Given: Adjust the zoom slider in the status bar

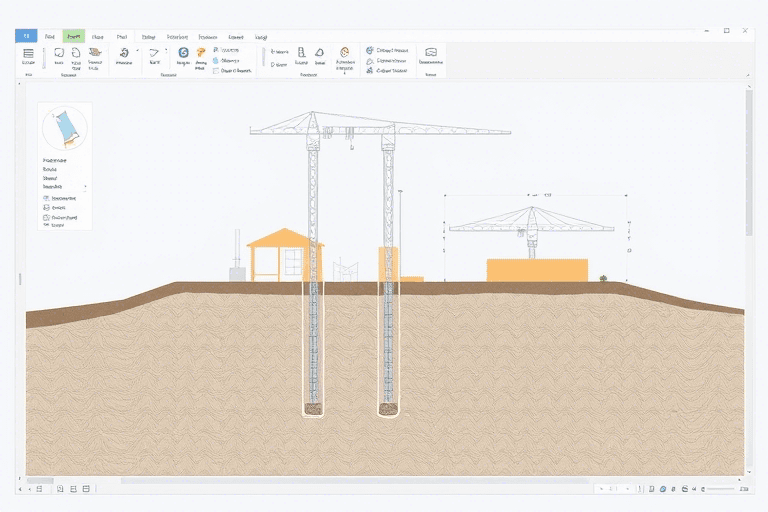Looking at the screenshot, I should point(720,489).
